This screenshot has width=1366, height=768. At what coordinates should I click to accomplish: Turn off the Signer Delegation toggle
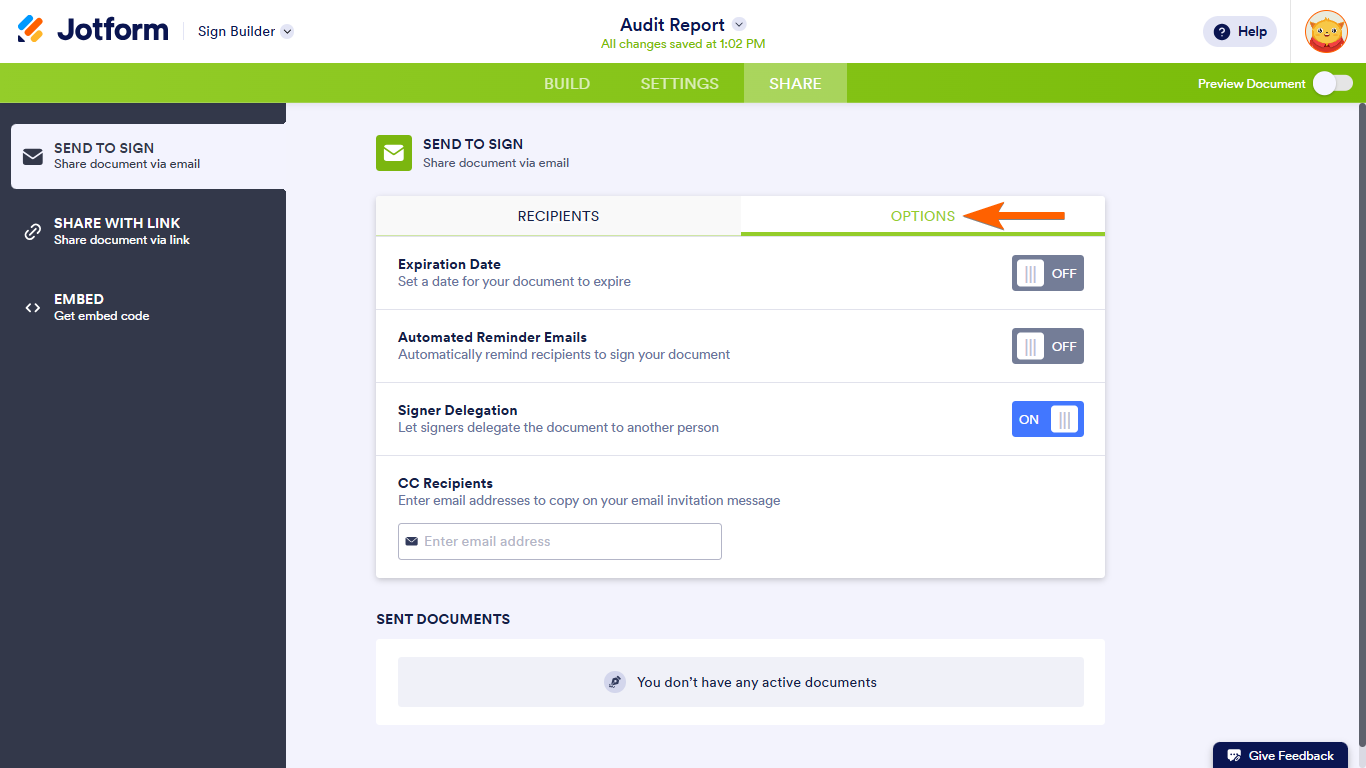tap(1048, 419)
